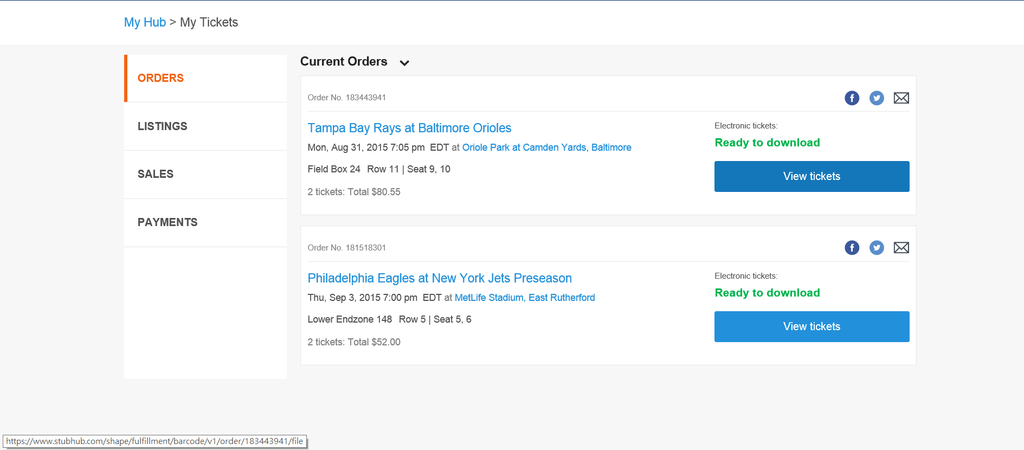The width and height of the screenshot is (1024, 450).
Task: Expand the Current Orders dropdown arrow
Action: (404, 63)
